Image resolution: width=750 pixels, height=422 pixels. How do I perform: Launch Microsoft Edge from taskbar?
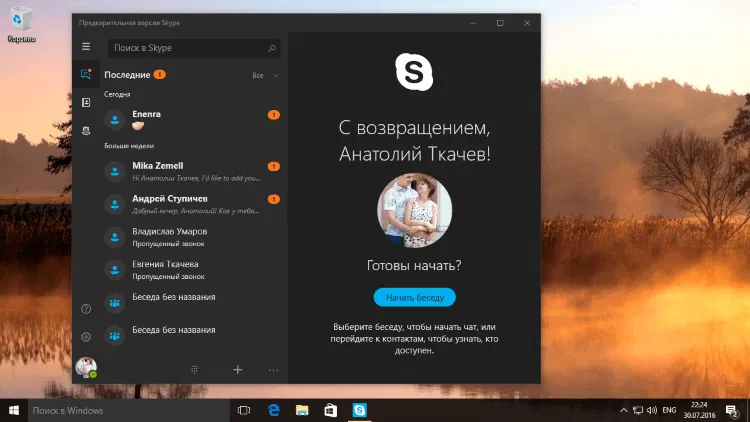[x=274, y=410]
